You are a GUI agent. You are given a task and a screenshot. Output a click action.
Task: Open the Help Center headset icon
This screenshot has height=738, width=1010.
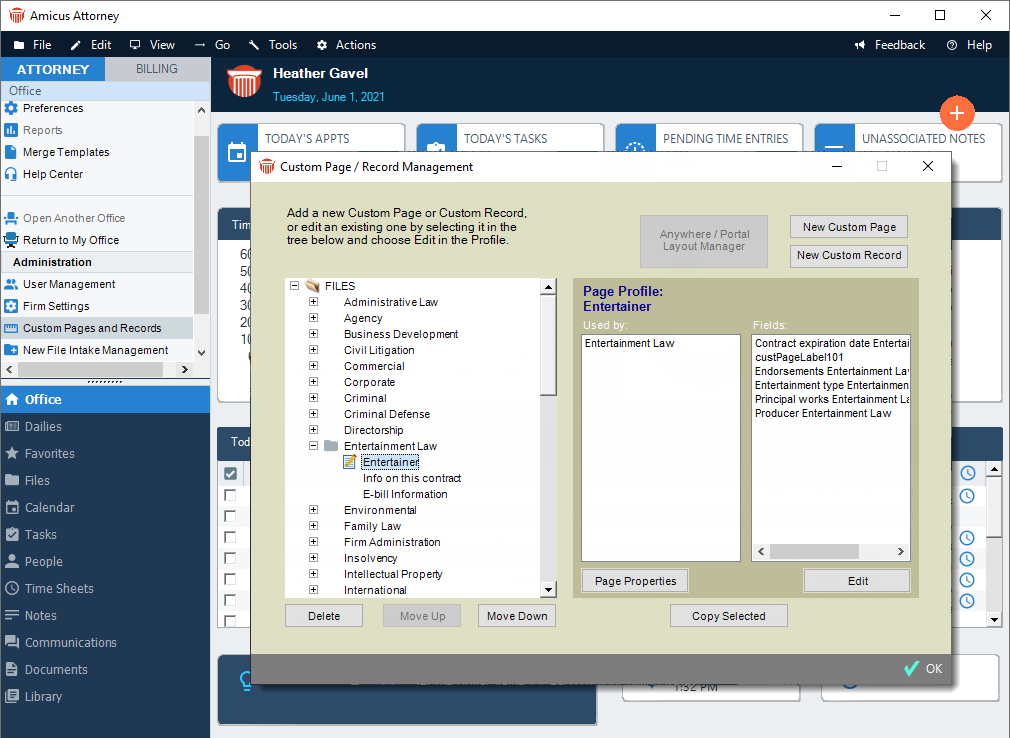tap(12, 174)
